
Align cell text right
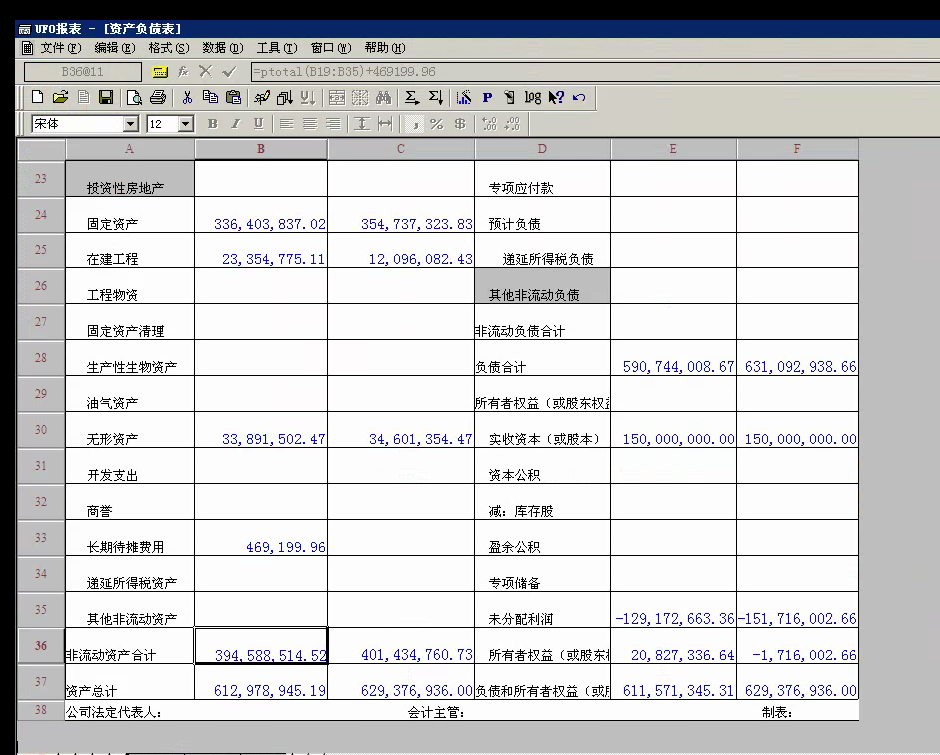(x=333, y=124)
